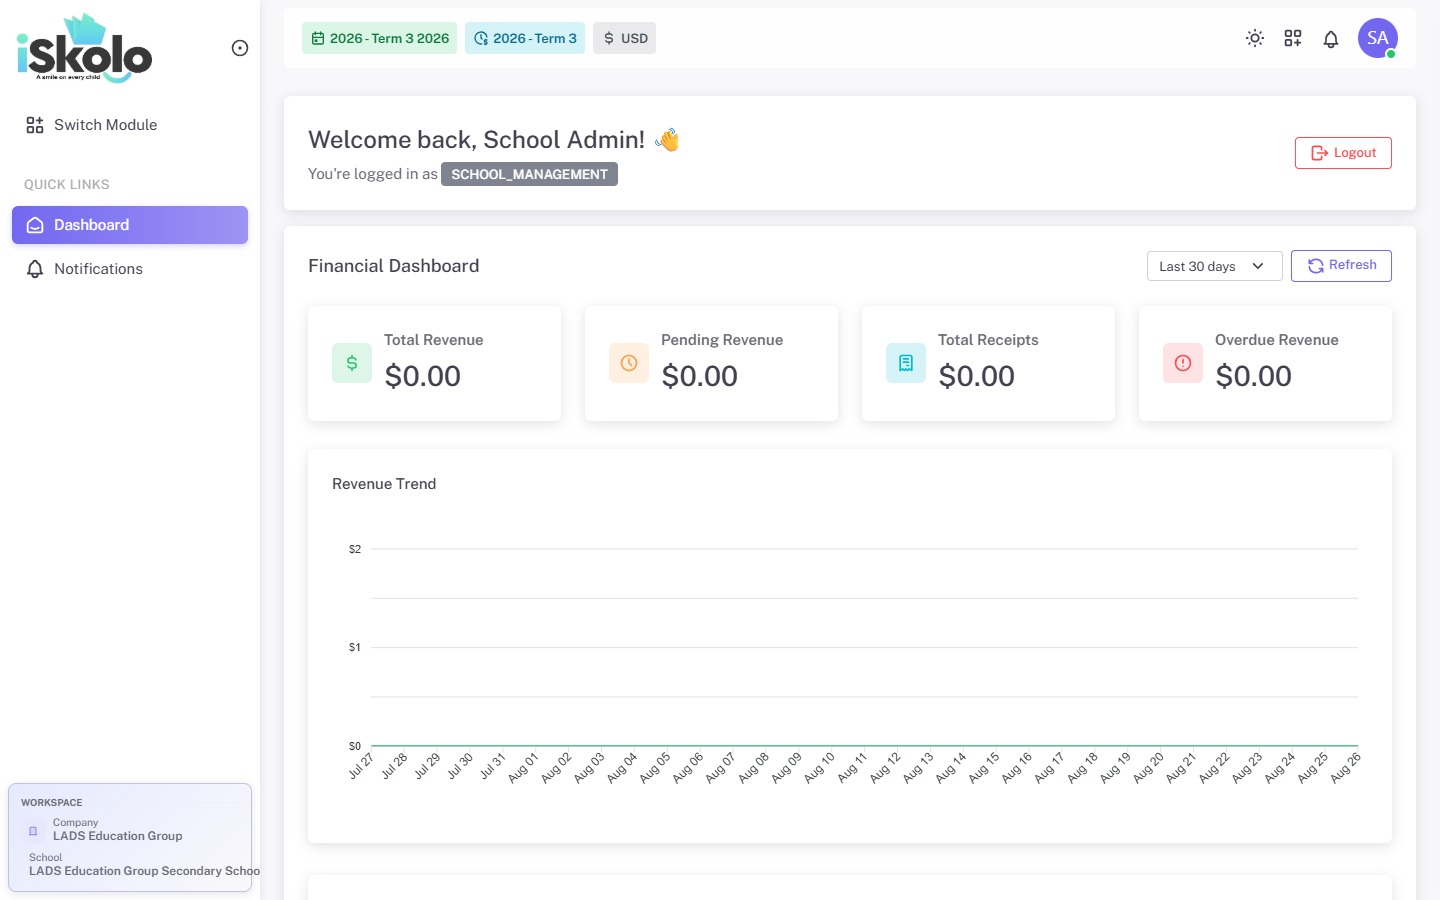Click Pending Revenue clock icon
Viewport: 1440px width, 900px height.
[x=629, y=363]
